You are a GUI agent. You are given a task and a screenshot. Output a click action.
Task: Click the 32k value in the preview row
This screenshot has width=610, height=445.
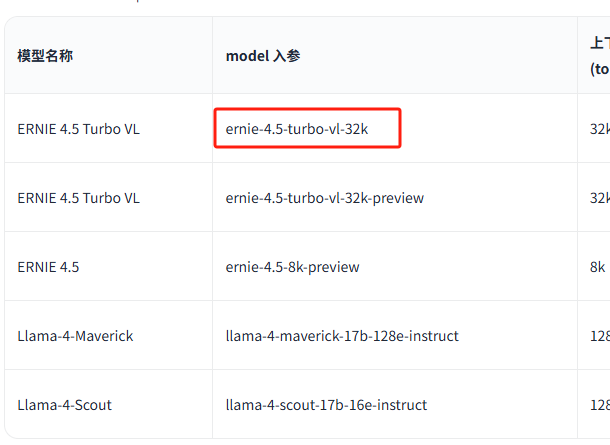599,198
